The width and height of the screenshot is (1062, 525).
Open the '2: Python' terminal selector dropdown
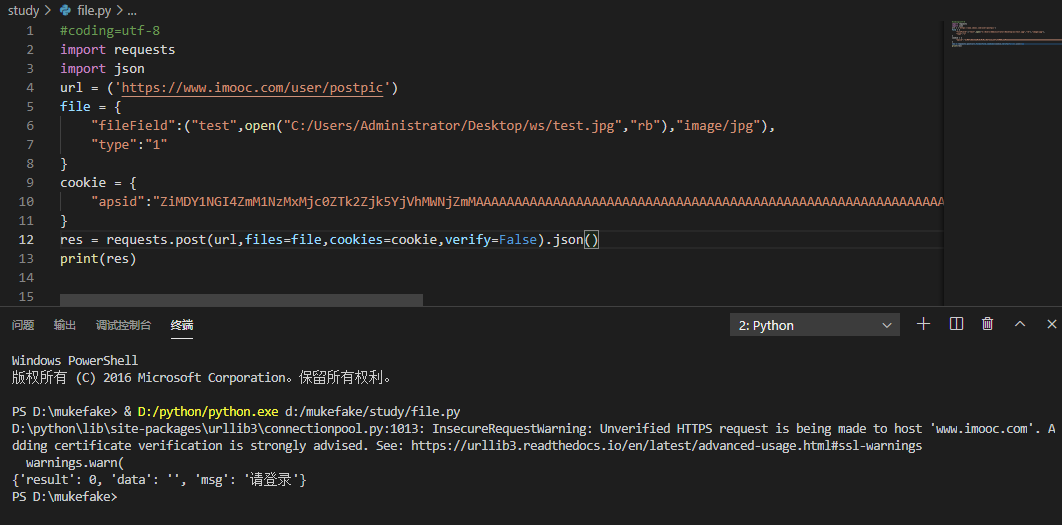tap(815, 325)
